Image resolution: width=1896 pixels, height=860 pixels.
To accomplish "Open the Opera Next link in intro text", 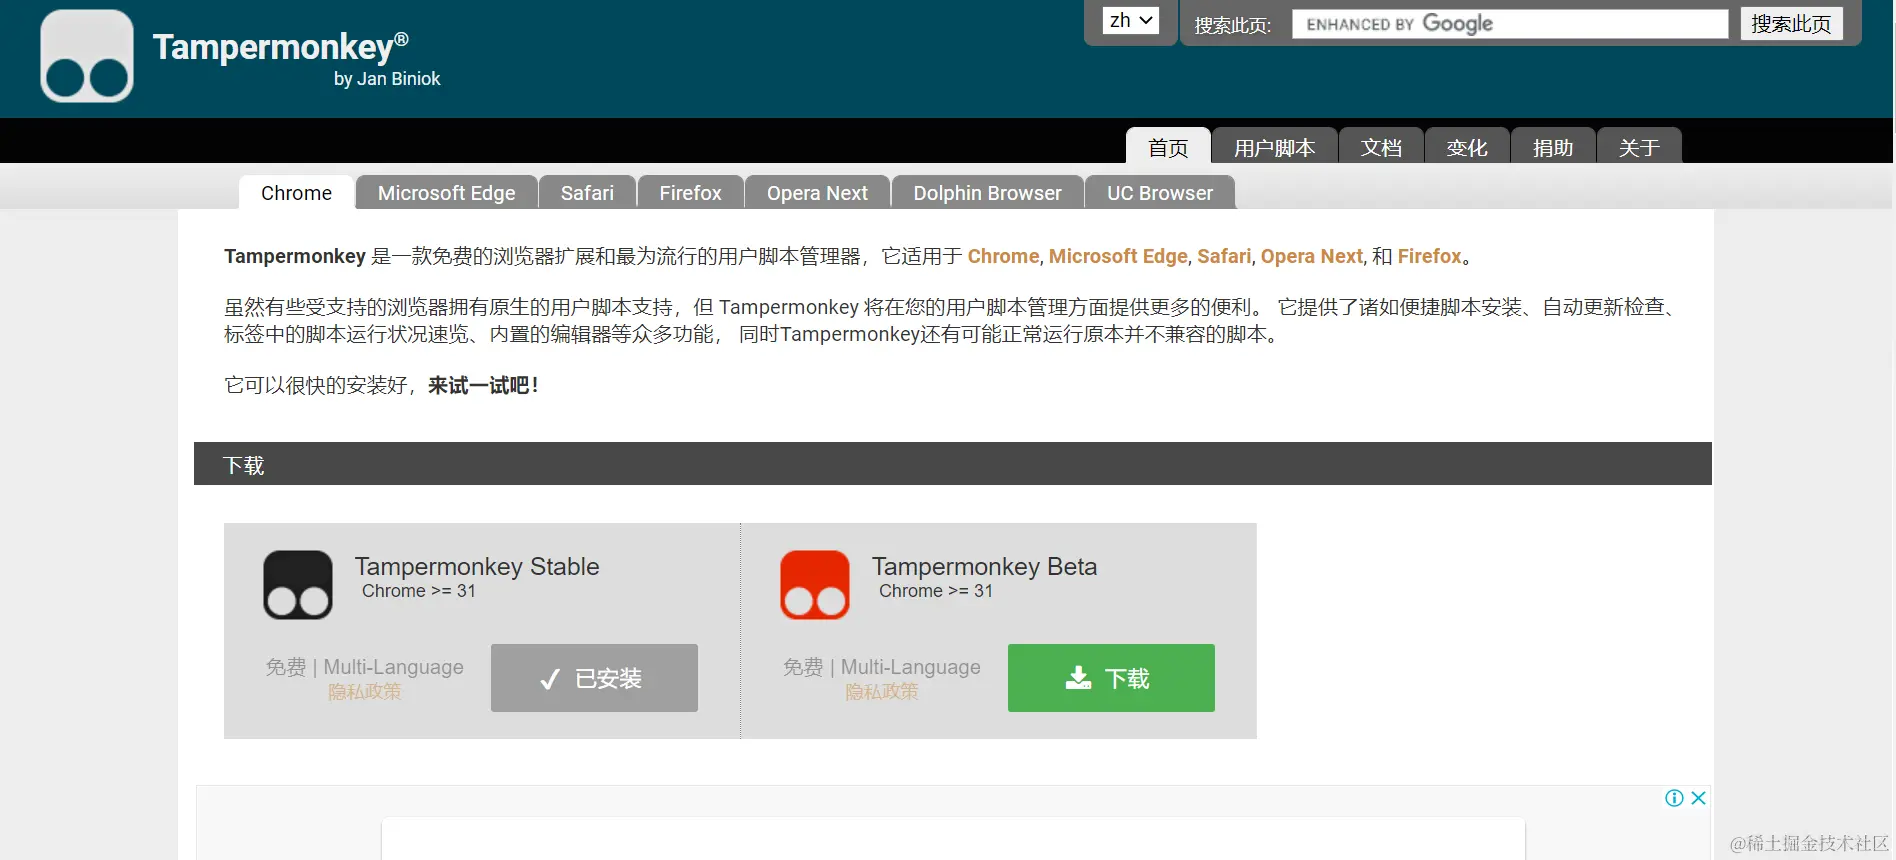I will 1311,256.
